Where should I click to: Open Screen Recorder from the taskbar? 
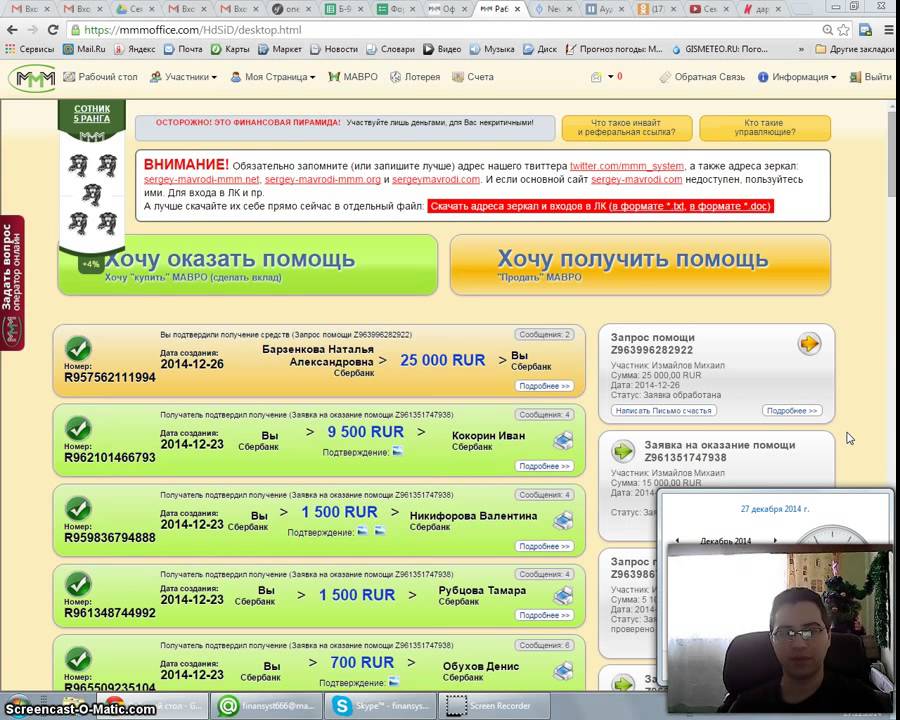click(494, 706)
